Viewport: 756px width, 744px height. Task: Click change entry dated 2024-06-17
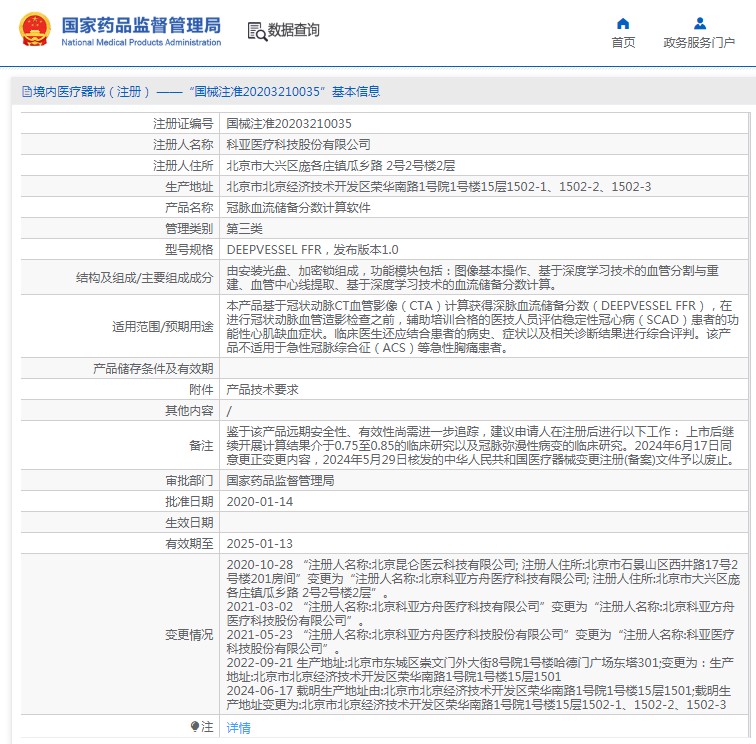click(x=479, y=698)
